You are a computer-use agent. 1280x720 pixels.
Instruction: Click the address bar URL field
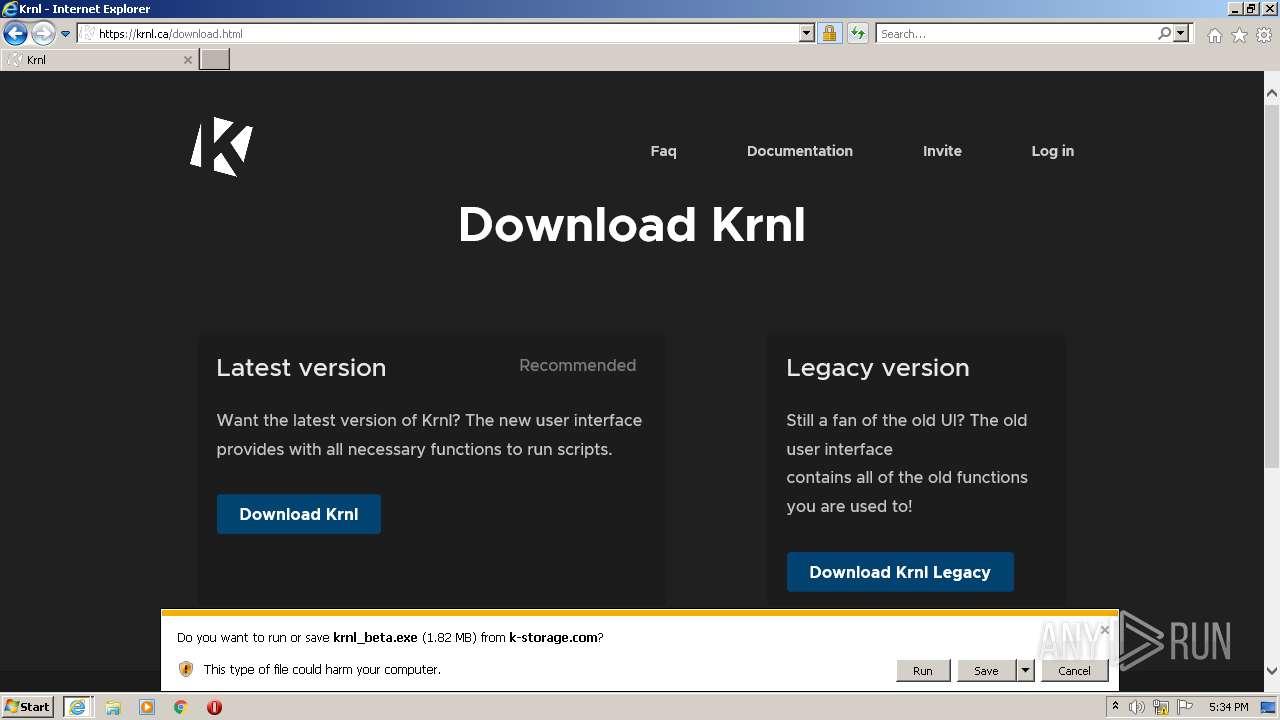pyautogui.click(x=438, y=34)
